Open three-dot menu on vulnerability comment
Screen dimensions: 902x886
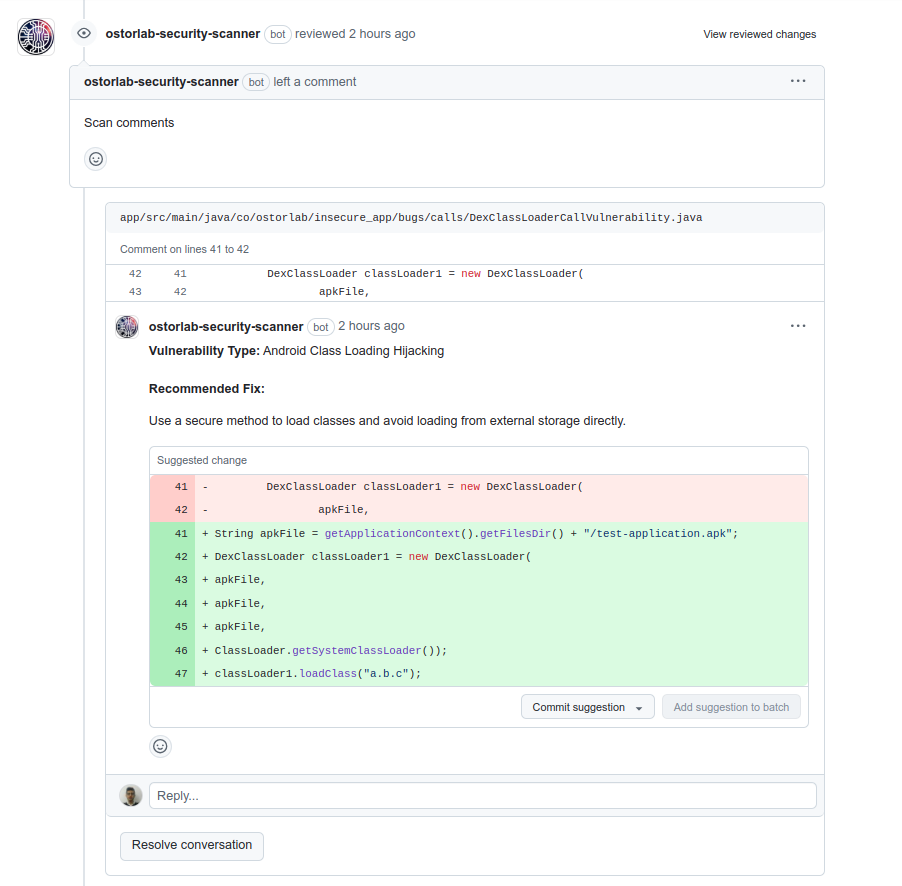click(x=798, y=326)
